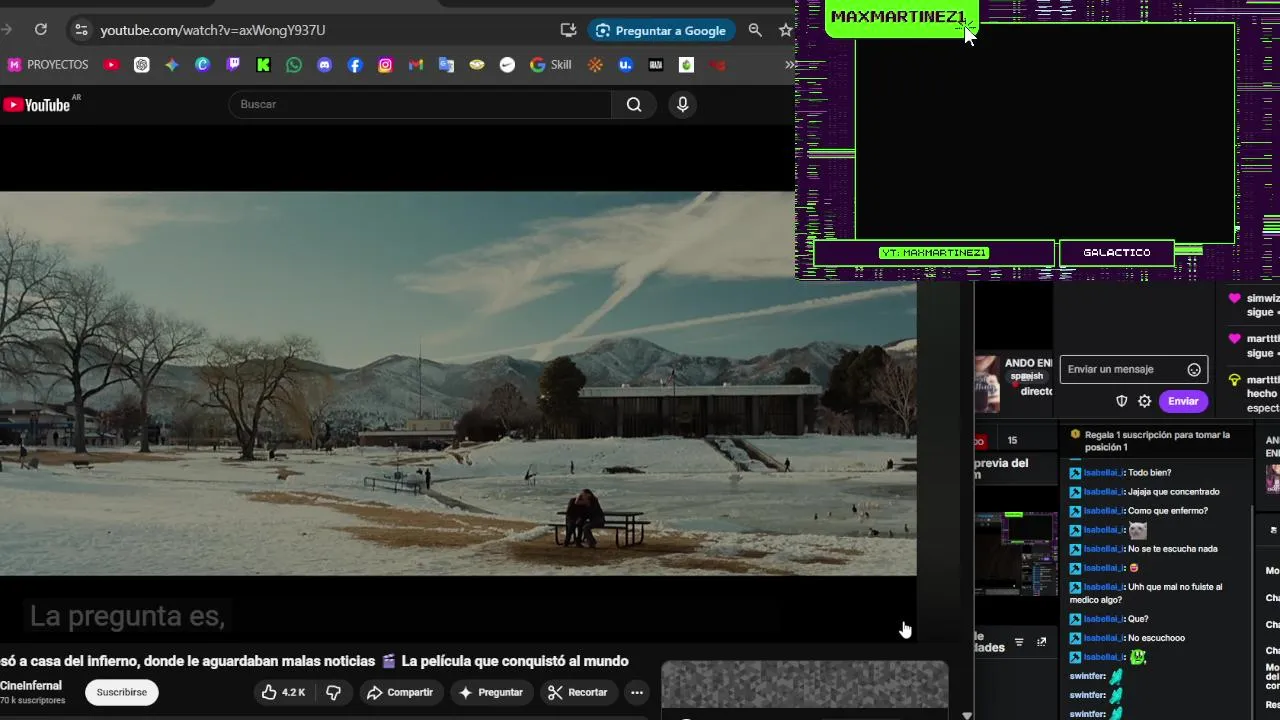Open site information icon in address bar
This screenshot has height=720, width=1280.
(81, 30)
